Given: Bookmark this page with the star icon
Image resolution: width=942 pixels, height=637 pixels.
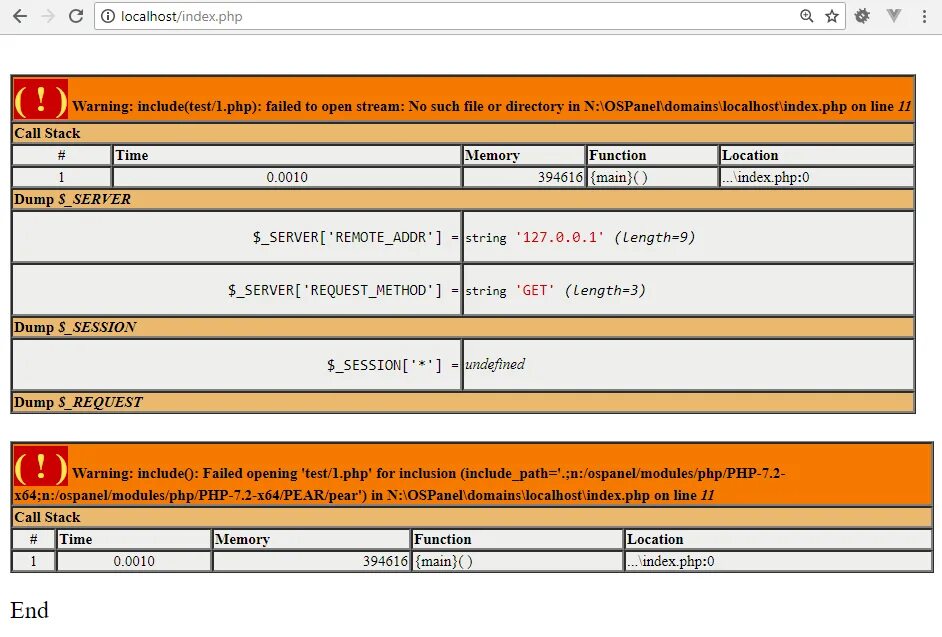Looking at the screenshot, I should tap(832, 16).
